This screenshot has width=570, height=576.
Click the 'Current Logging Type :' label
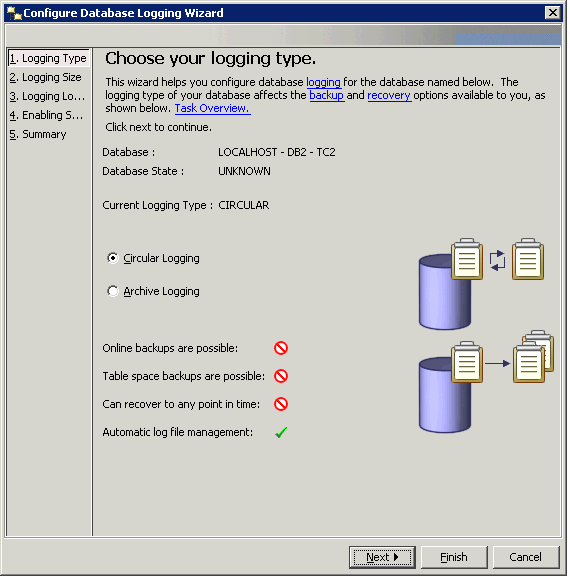pos(158,205)
